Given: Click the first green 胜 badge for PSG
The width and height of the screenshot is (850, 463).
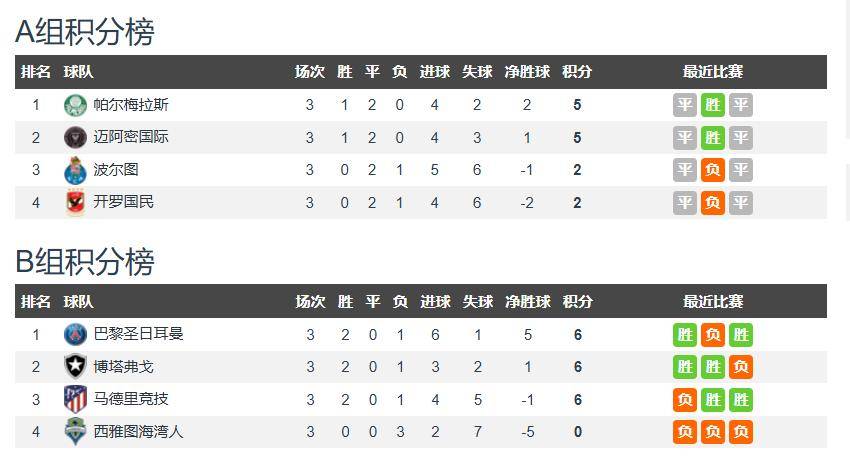Looking at the screenshot, I should click(685, 335).
